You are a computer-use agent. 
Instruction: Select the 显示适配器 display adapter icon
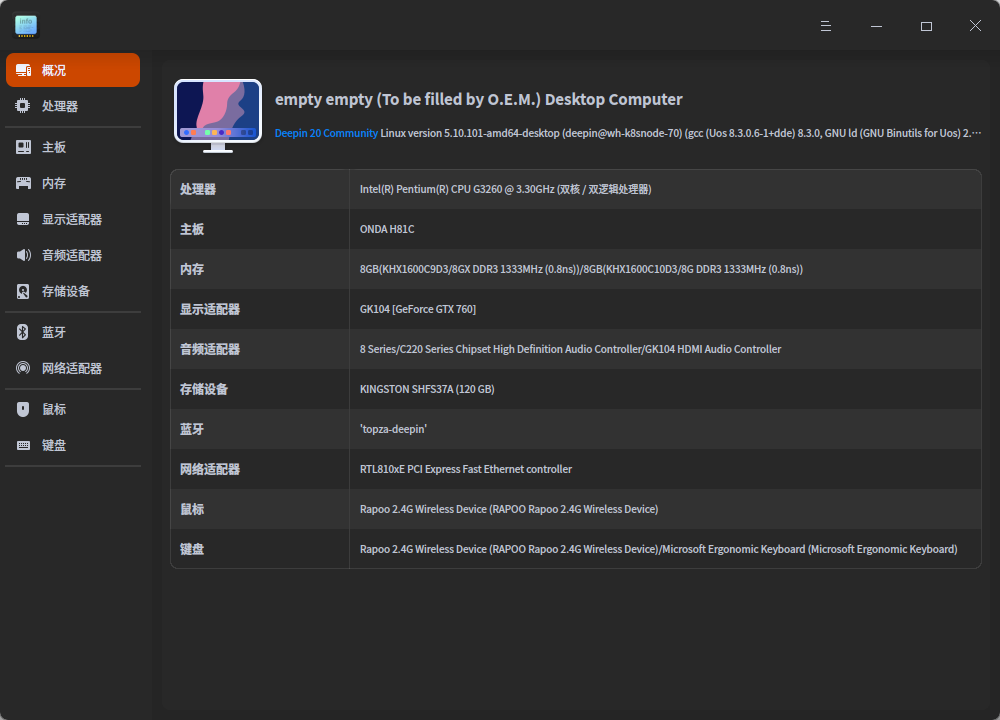pyautogui.click(x=22, y=218)
